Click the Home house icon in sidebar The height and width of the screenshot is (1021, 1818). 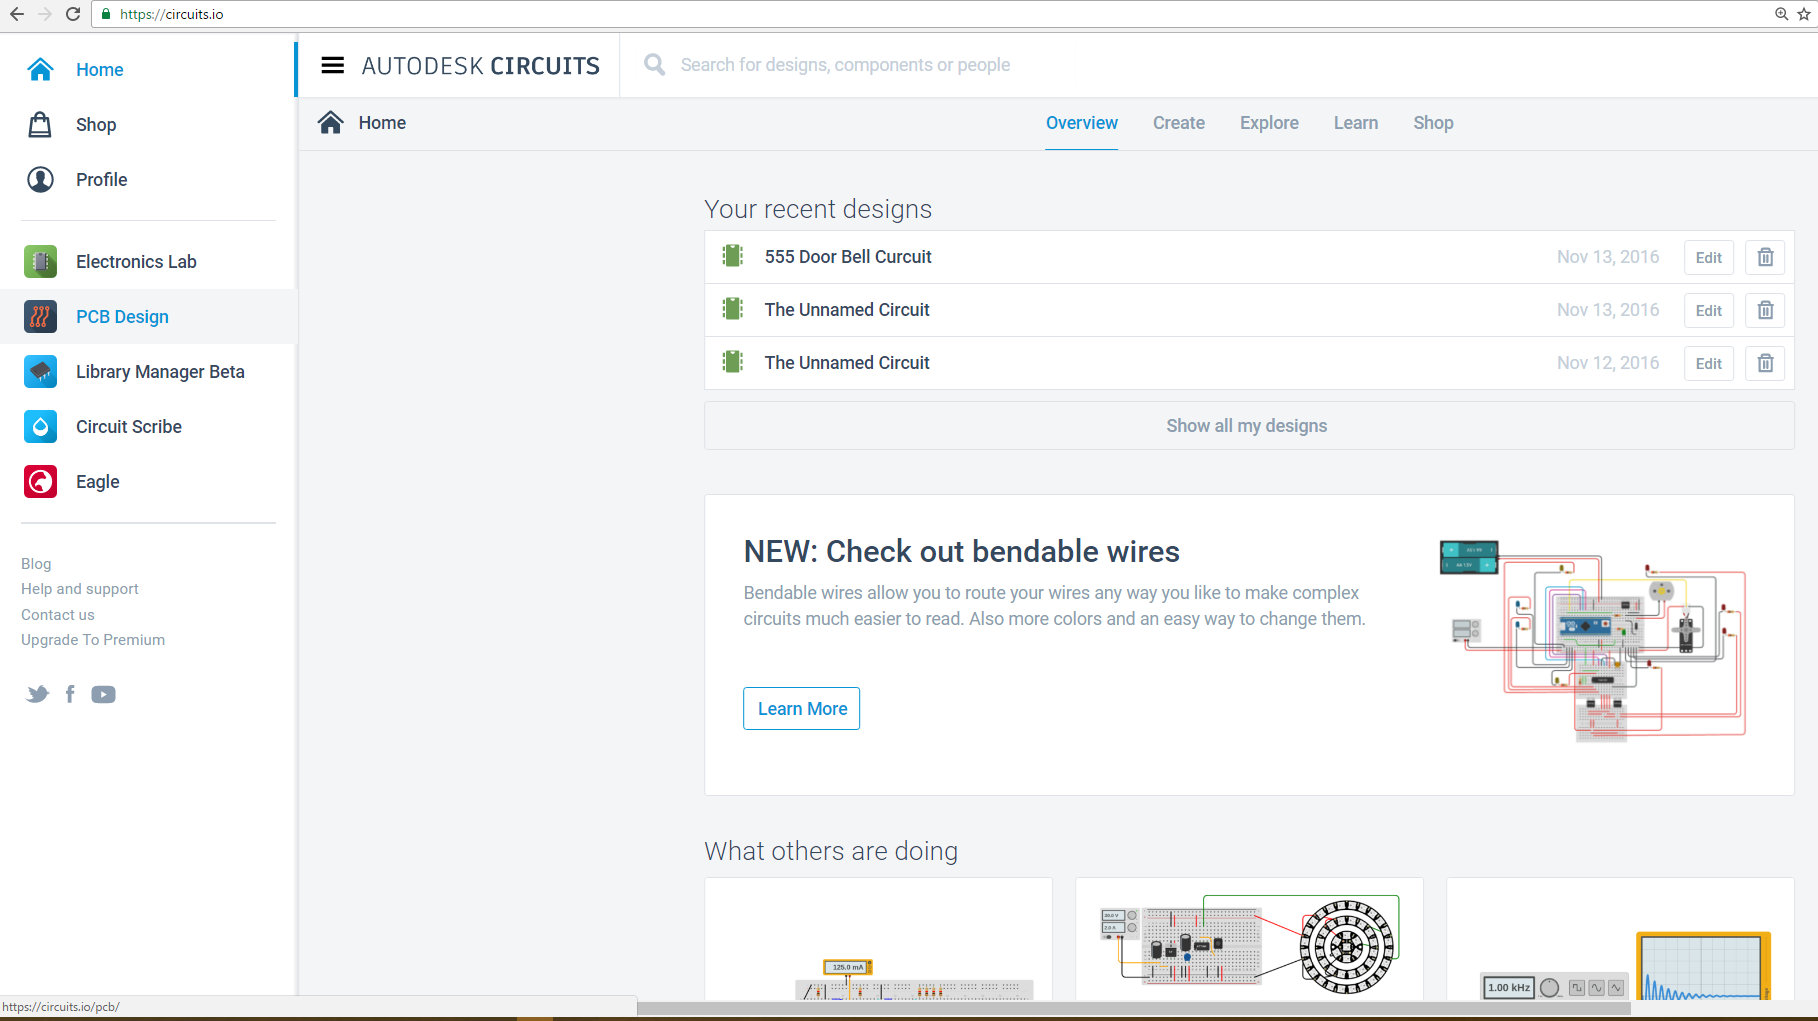click(x=40, y=69)
